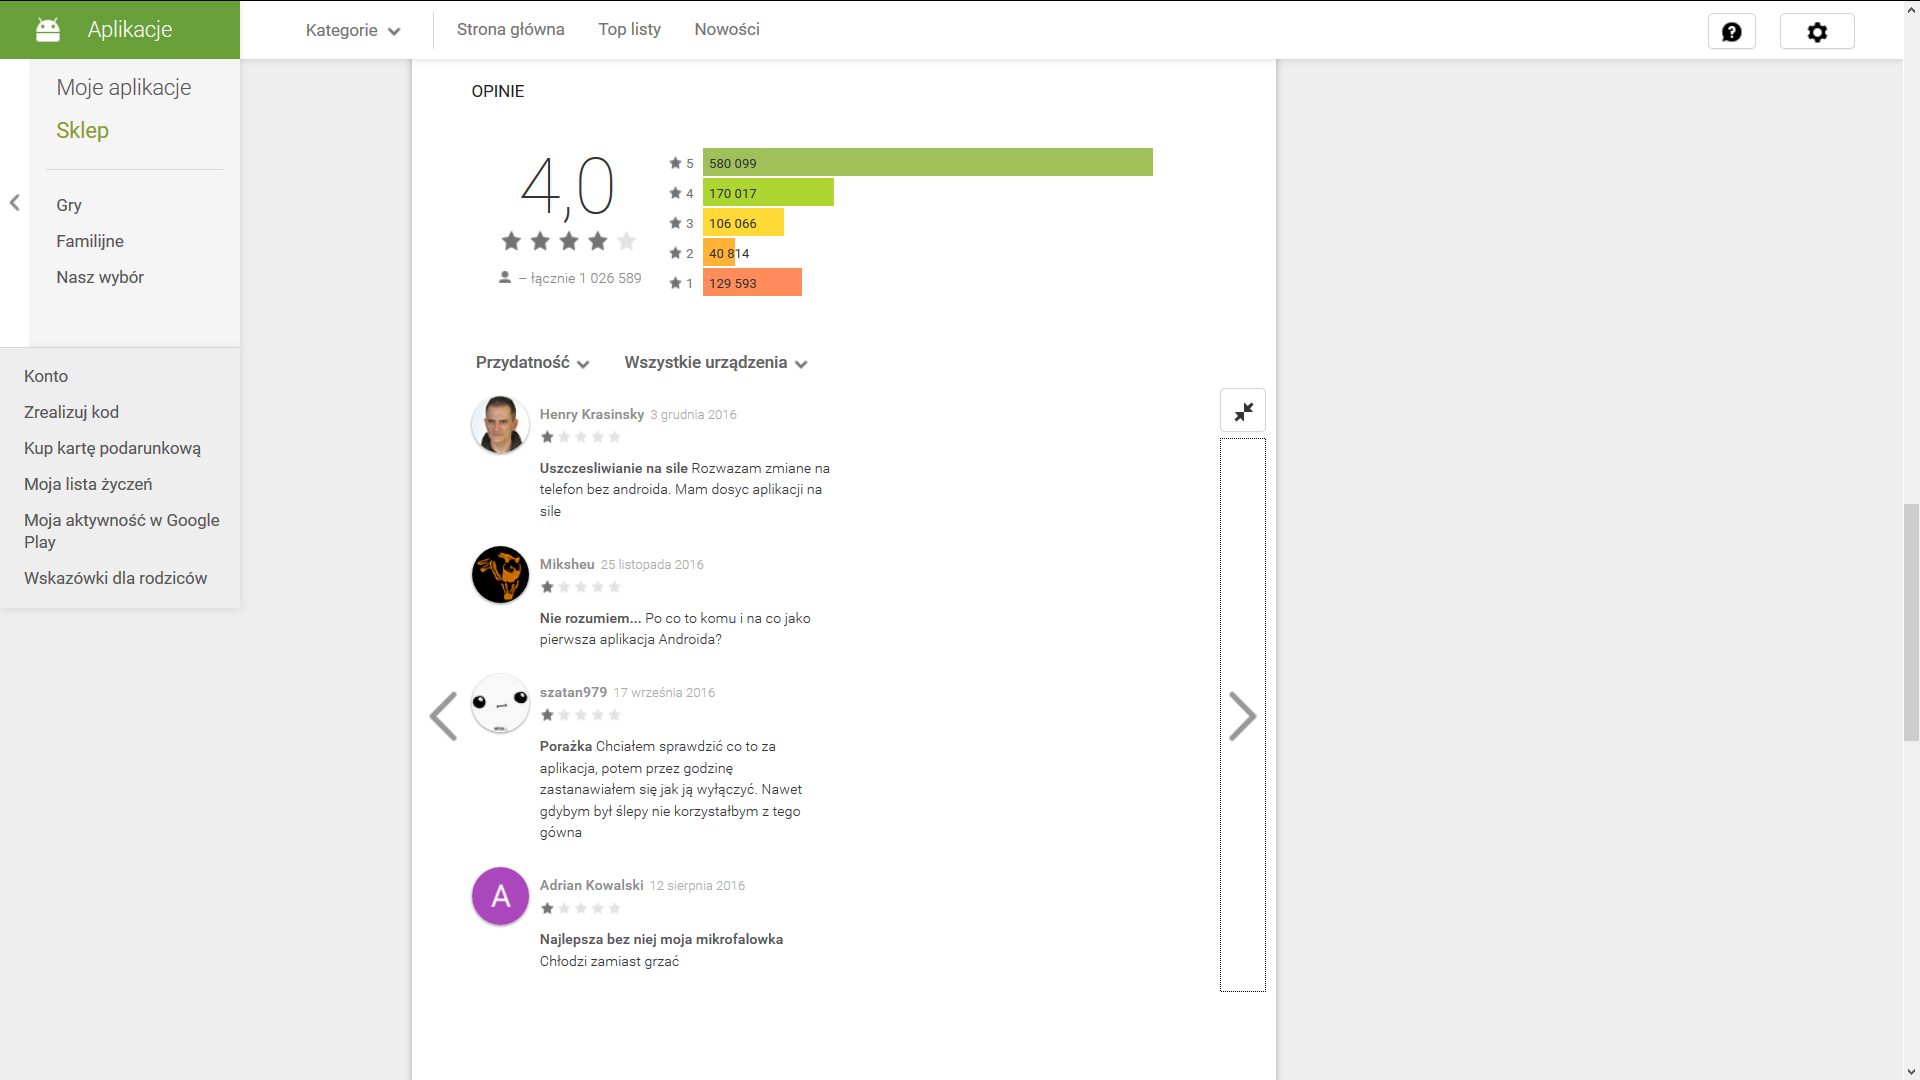Open the settings gear icon
Image resolution: width=1920 pixels, height=1080 pixels.
1817,32
